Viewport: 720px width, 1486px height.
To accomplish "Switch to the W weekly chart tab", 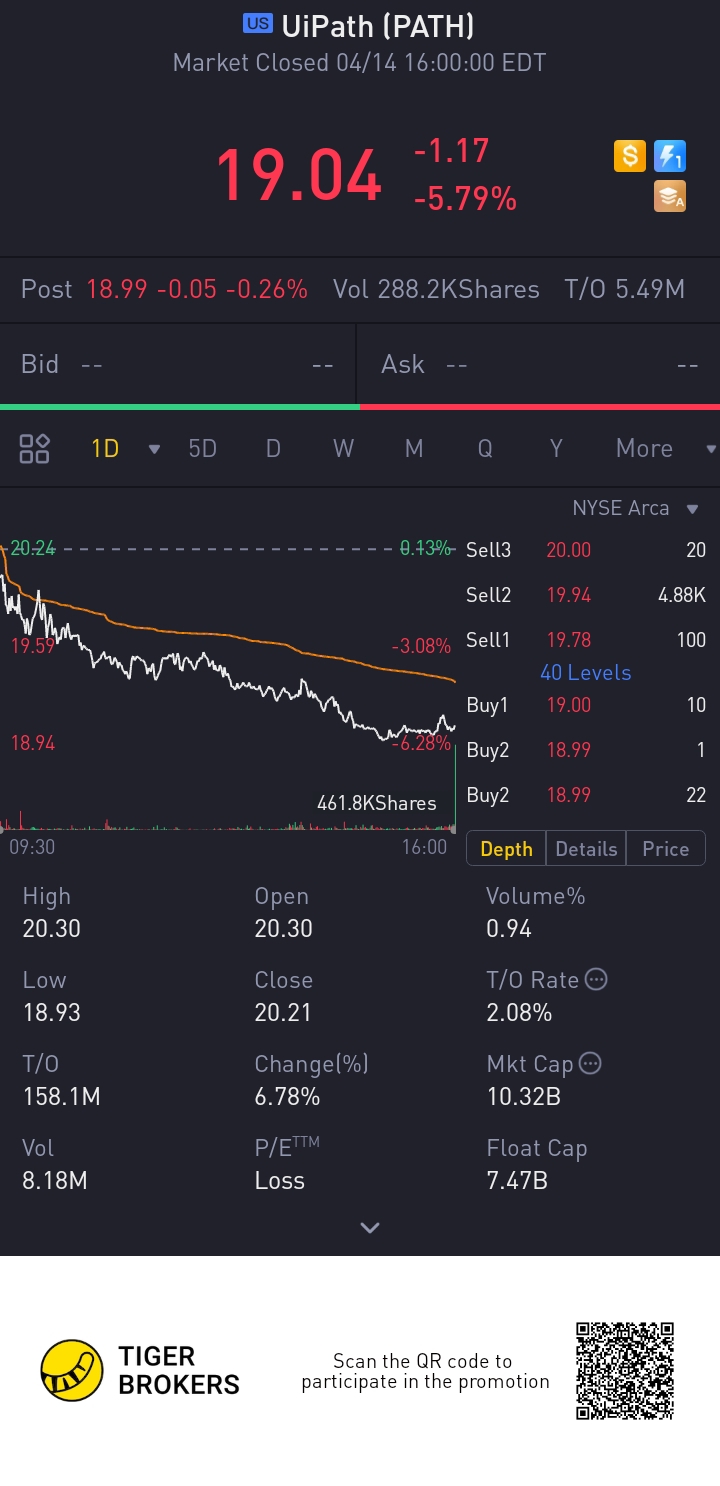I will [343, 448].
